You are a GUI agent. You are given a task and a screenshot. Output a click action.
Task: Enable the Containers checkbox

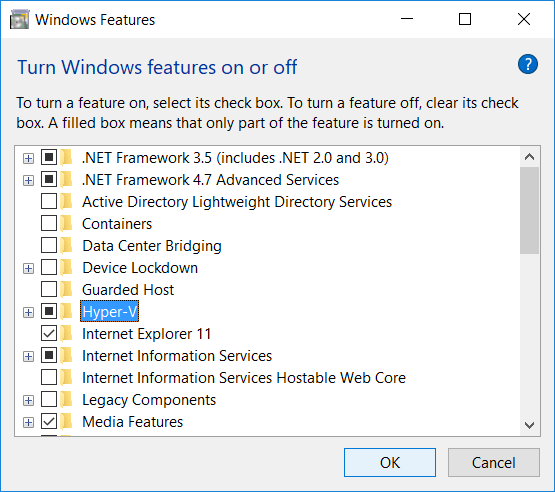(49, 223)
